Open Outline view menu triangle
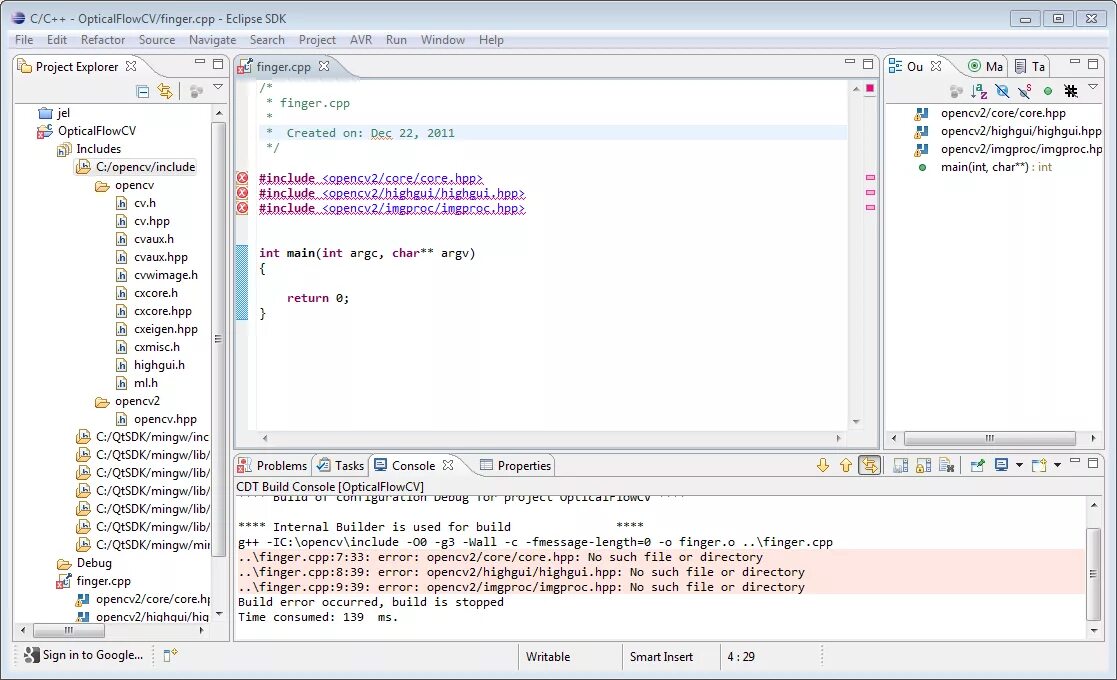Viewport: 1117px width, 680px height. click(x=1093, y=87)
